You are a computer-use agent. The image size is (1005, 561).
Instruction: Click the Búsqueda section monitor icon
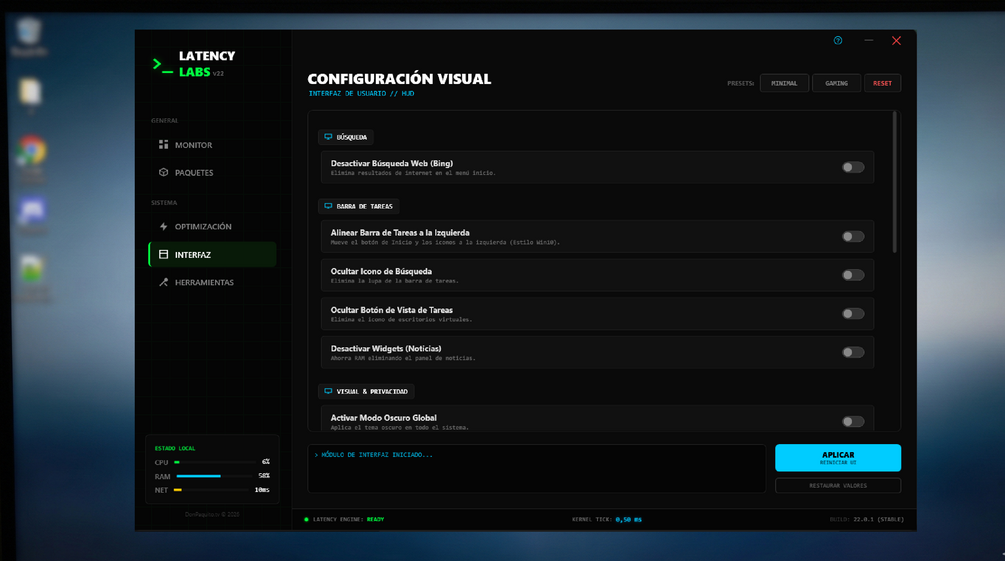pyautogui.click(x=328, y=137)
